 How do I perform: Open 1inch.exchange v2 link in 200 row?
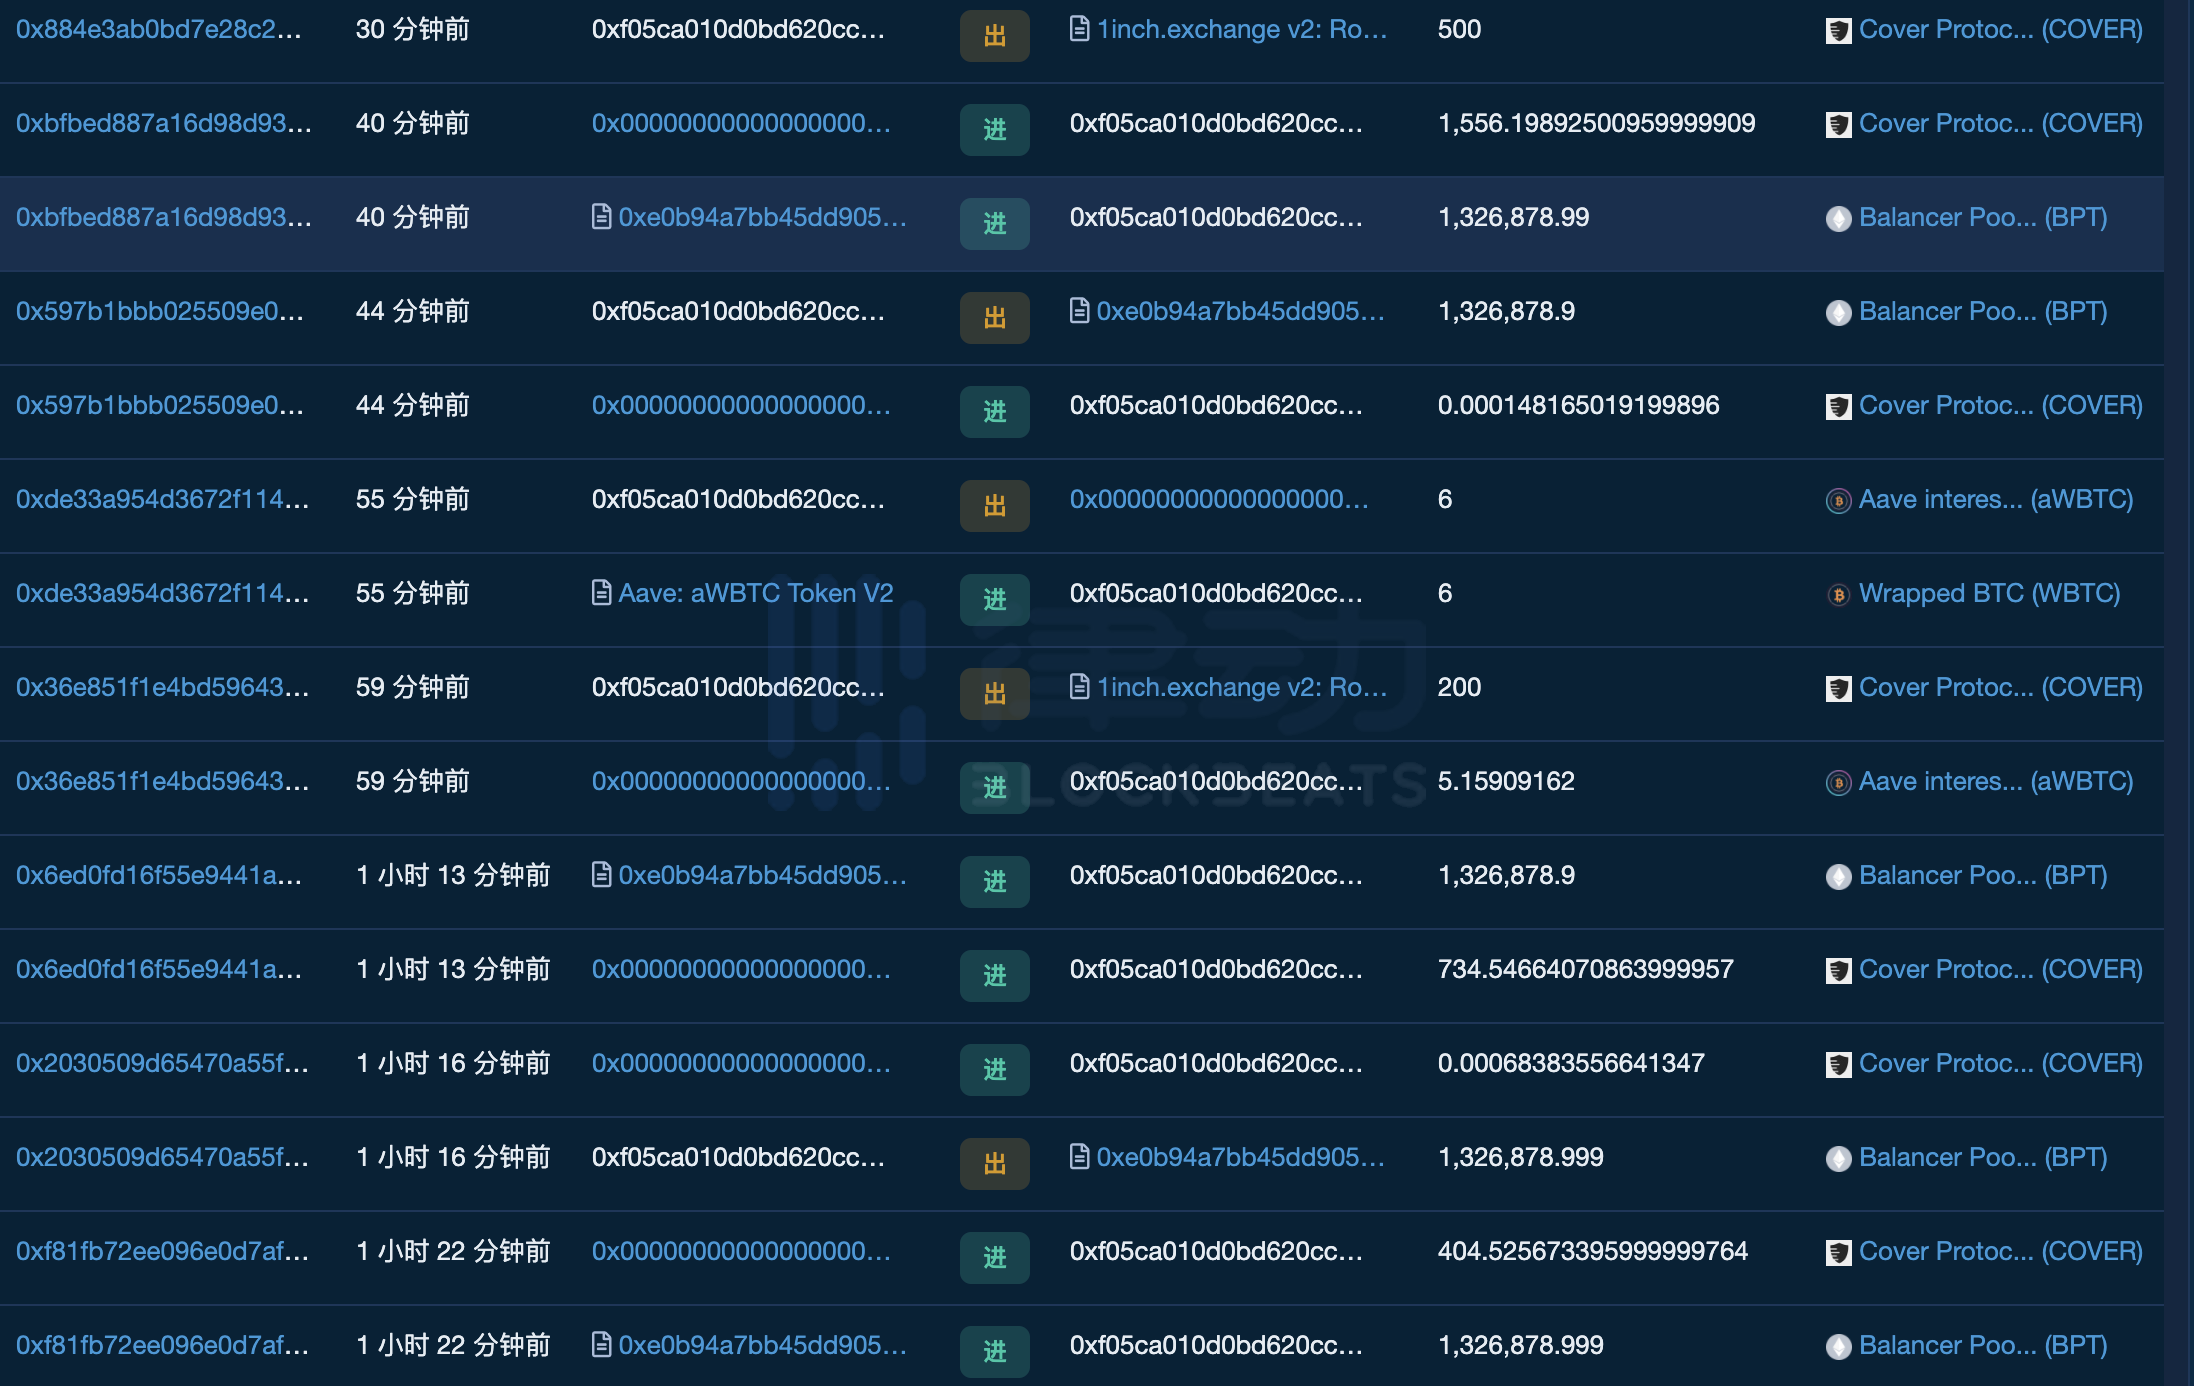(1242, 687)
